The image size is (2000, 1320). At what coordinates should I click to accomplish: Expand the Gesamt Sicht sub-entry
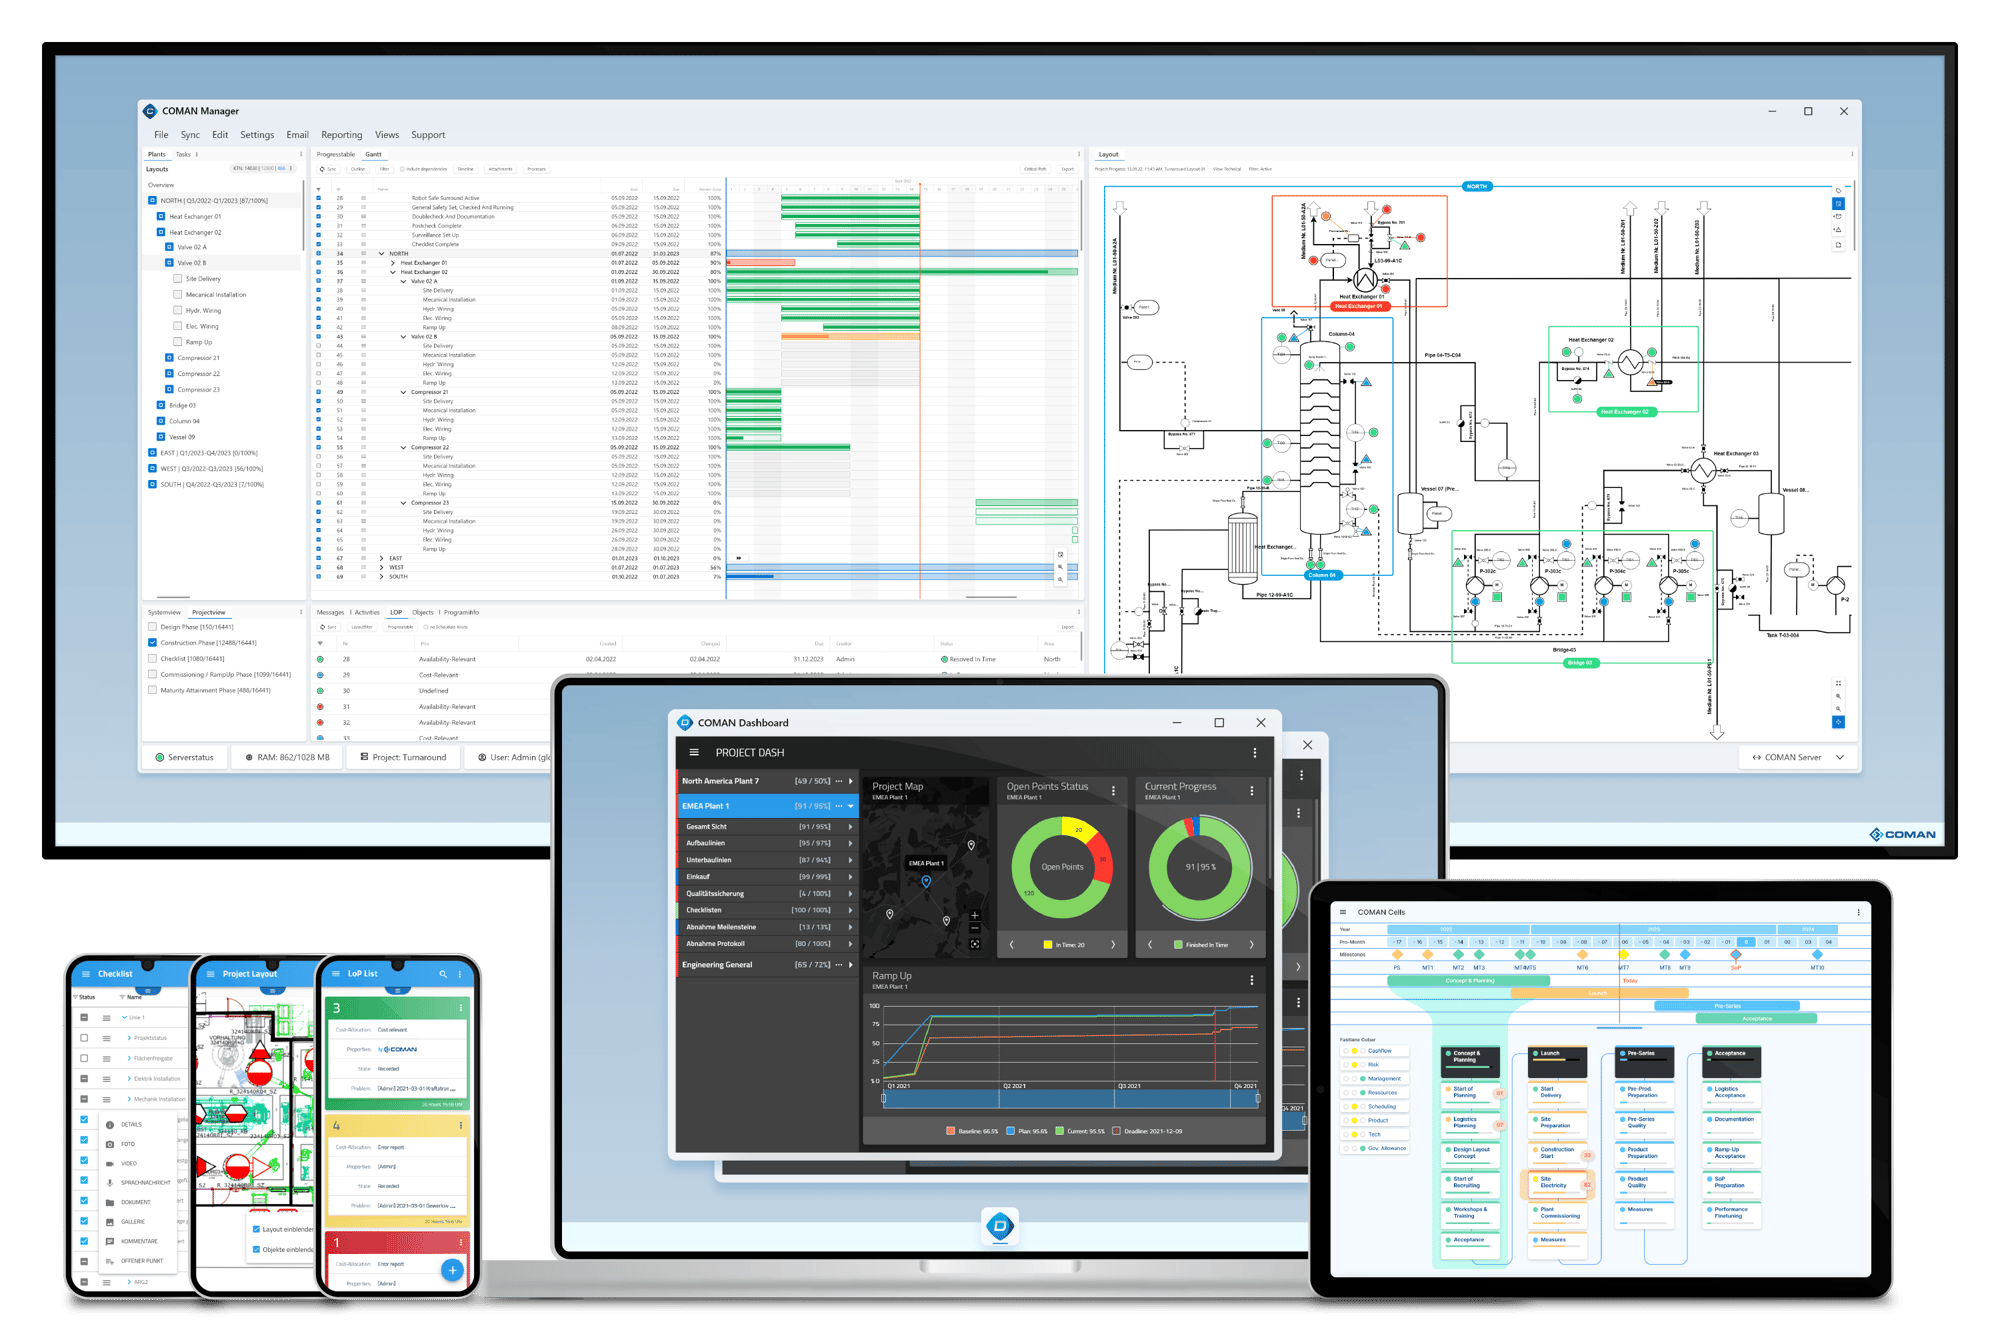(x=851, y=827)
